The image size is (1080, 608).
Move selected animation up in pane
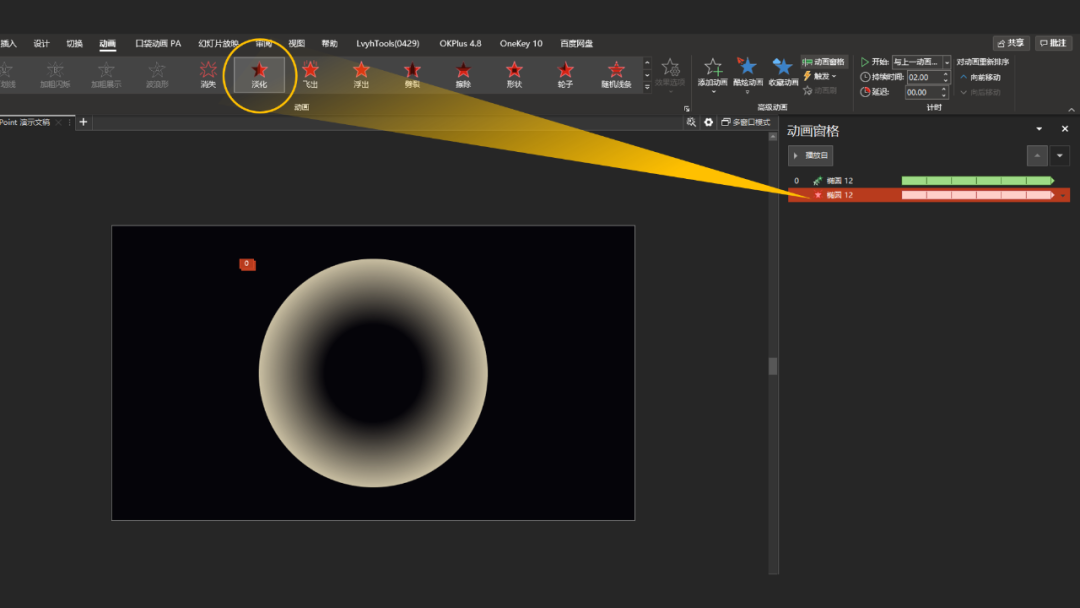pos(1037,156)
